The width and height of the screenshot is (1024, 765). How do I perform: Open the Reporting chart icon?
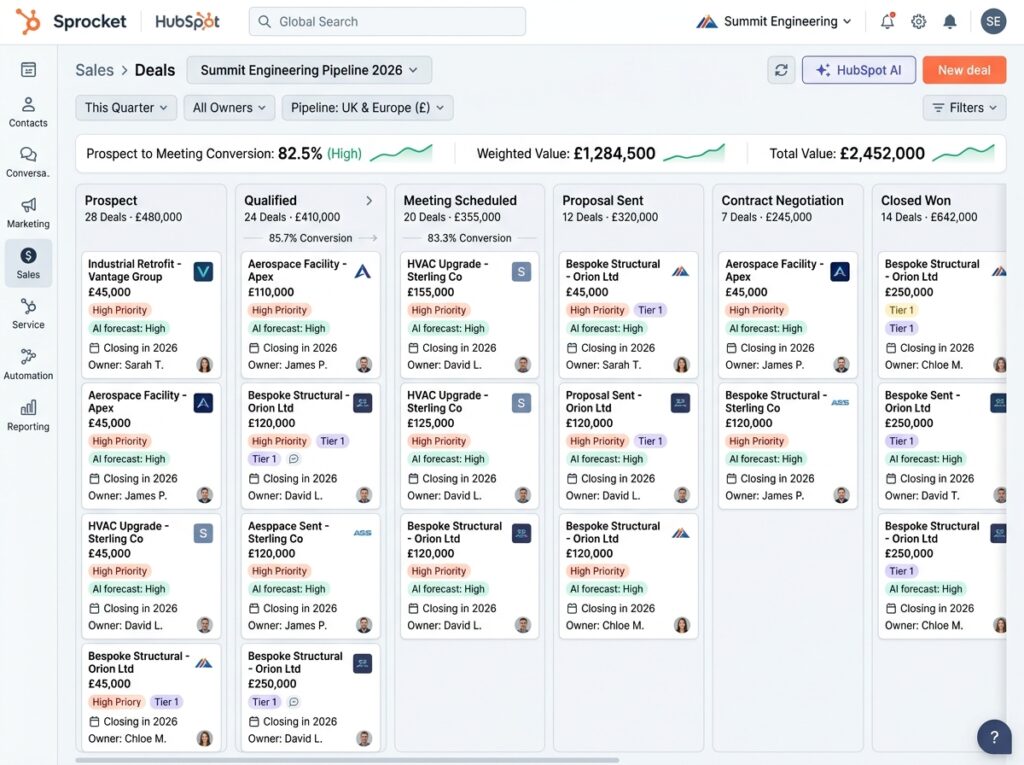[28, 415]
